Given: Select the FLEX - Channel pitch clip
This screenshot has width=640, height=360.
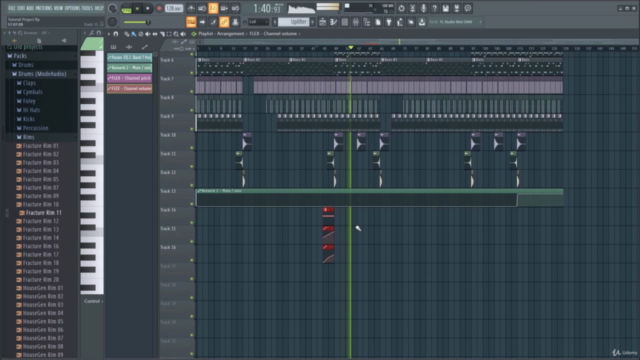Looking at the screenshot, I should 129,78.
